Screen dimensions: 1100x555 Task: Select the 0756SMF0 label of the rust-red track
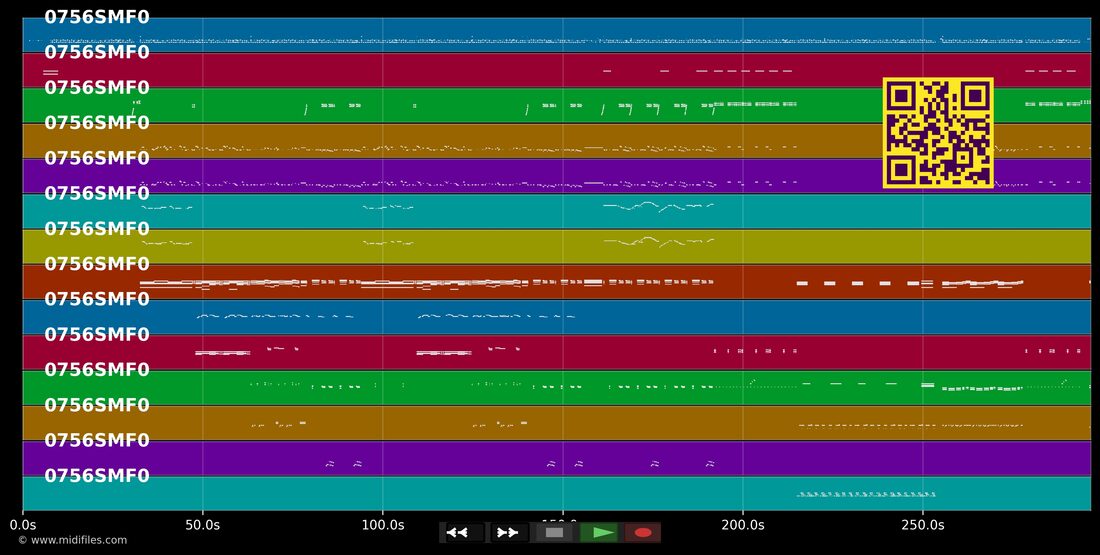(97, 264)
